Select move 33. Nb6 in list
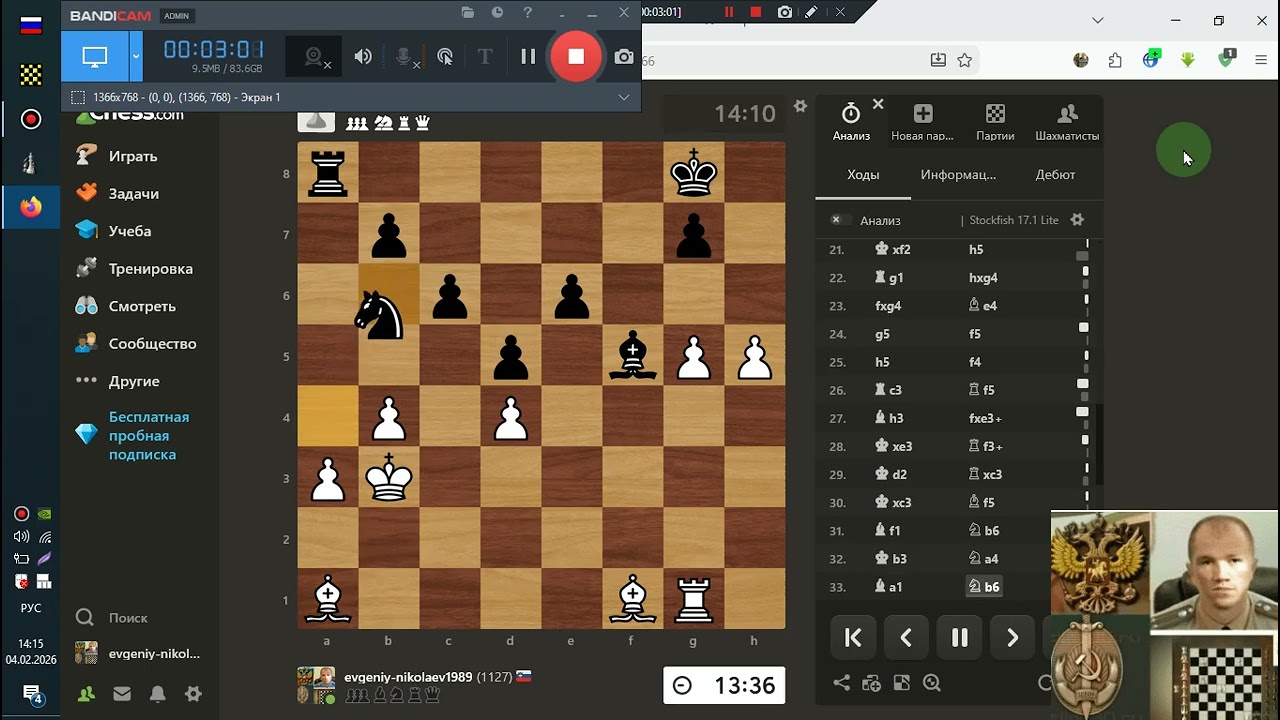 coord(984,587)
